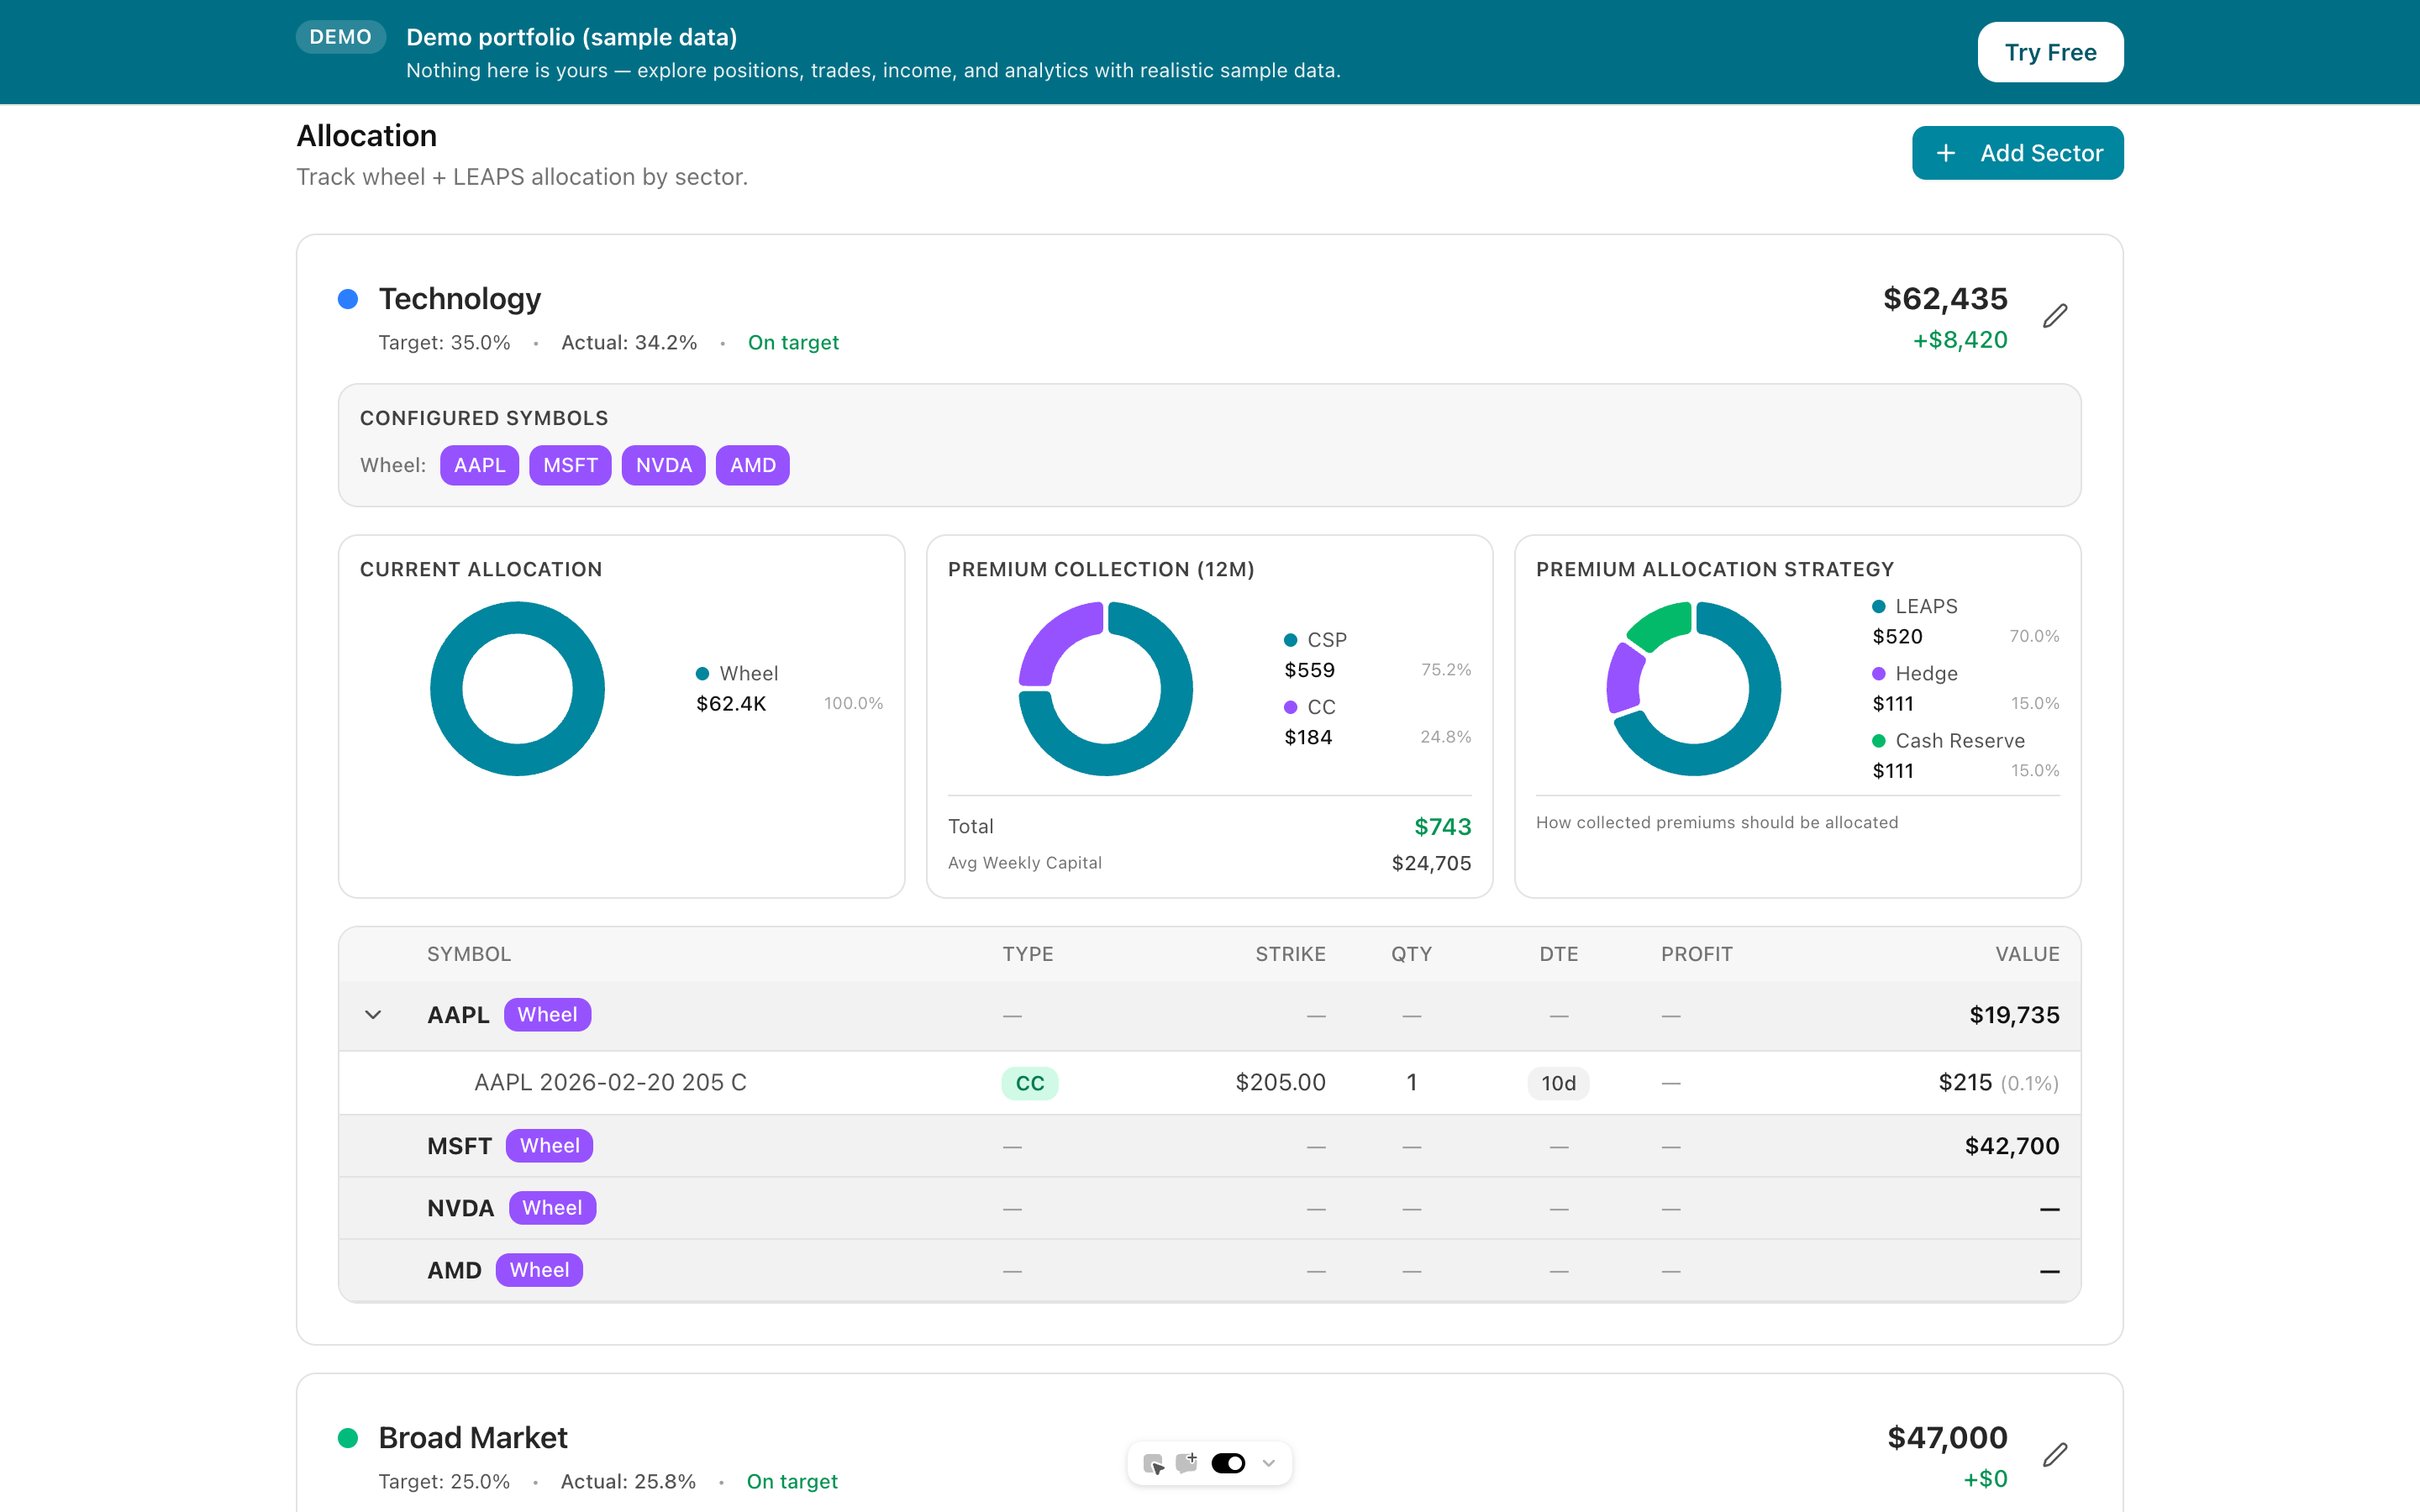The image size is (2420, 1512).
Task: Select the AAPL configured symbol chip
Action: (x=478, y=464)
